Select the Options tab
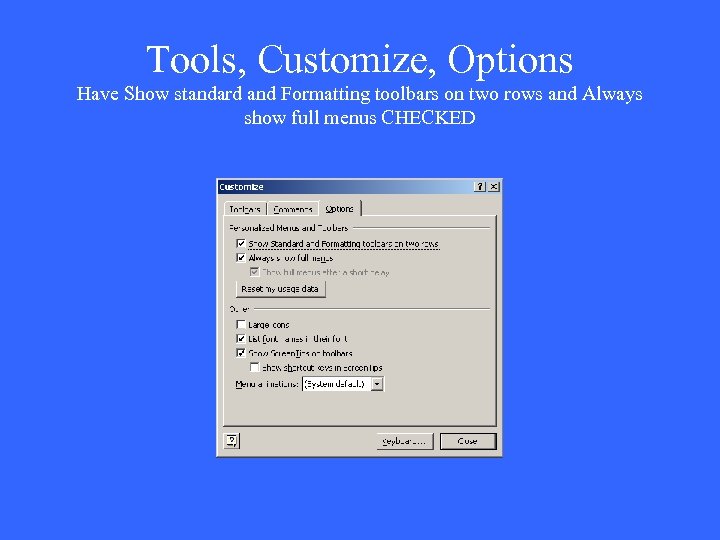 [x=340, y=208]
